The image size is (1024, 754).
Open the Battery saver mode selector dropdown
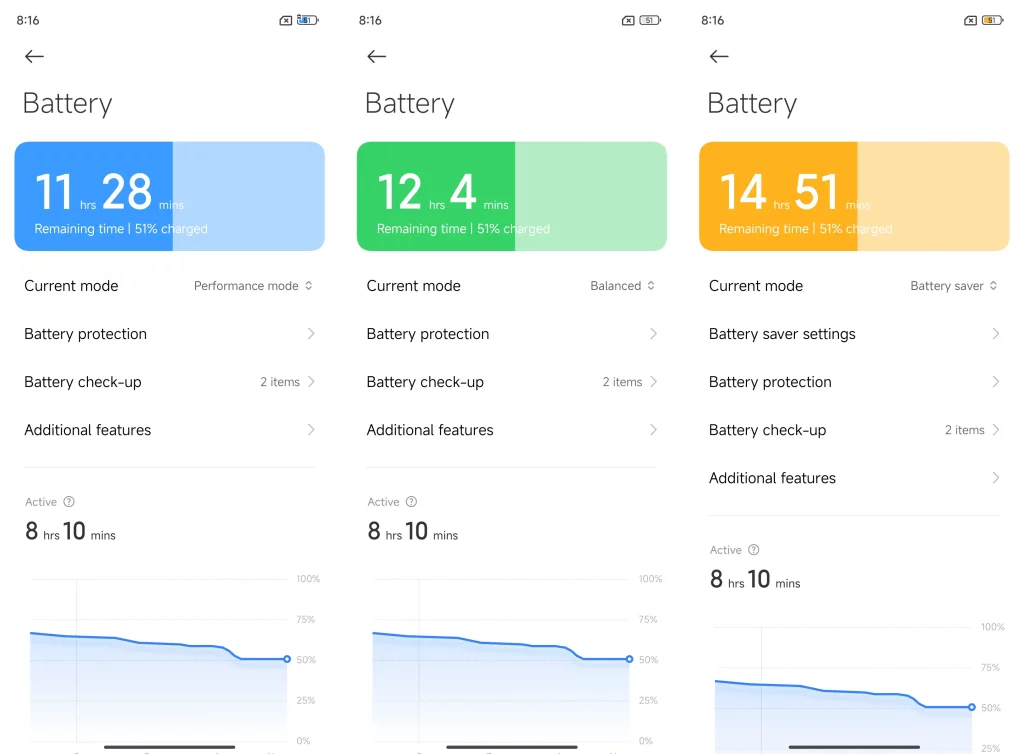(x=954, y=286)
